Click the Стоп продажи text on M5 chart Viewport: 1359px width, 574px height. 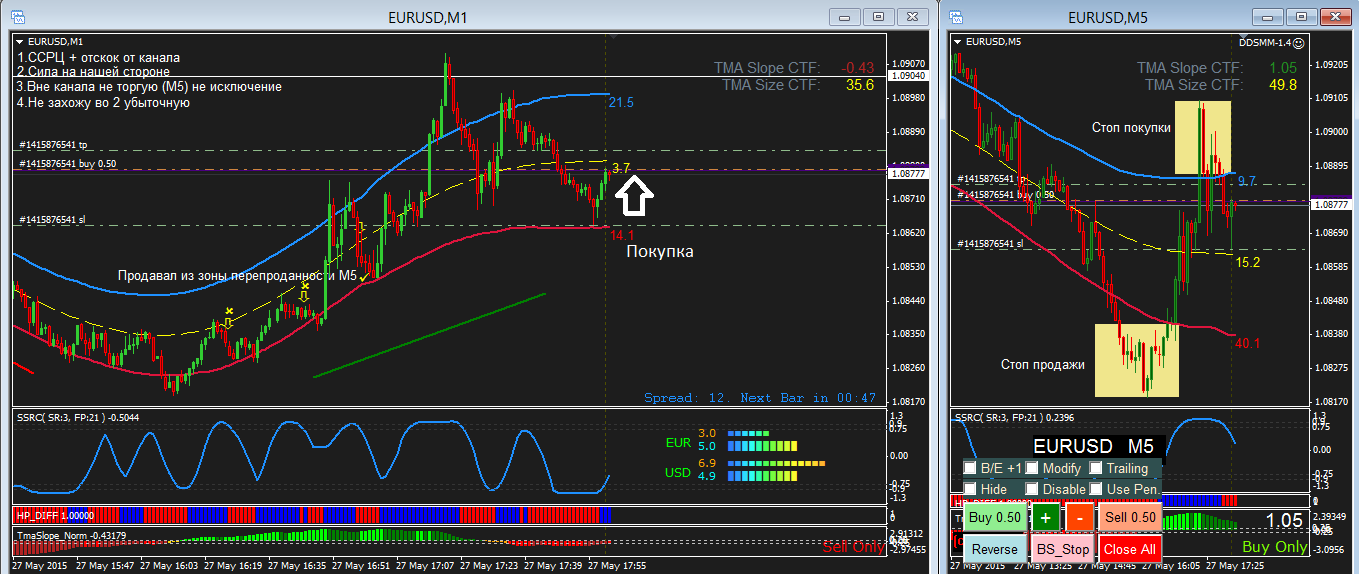pyautogui.click(x=1043, y=364)
